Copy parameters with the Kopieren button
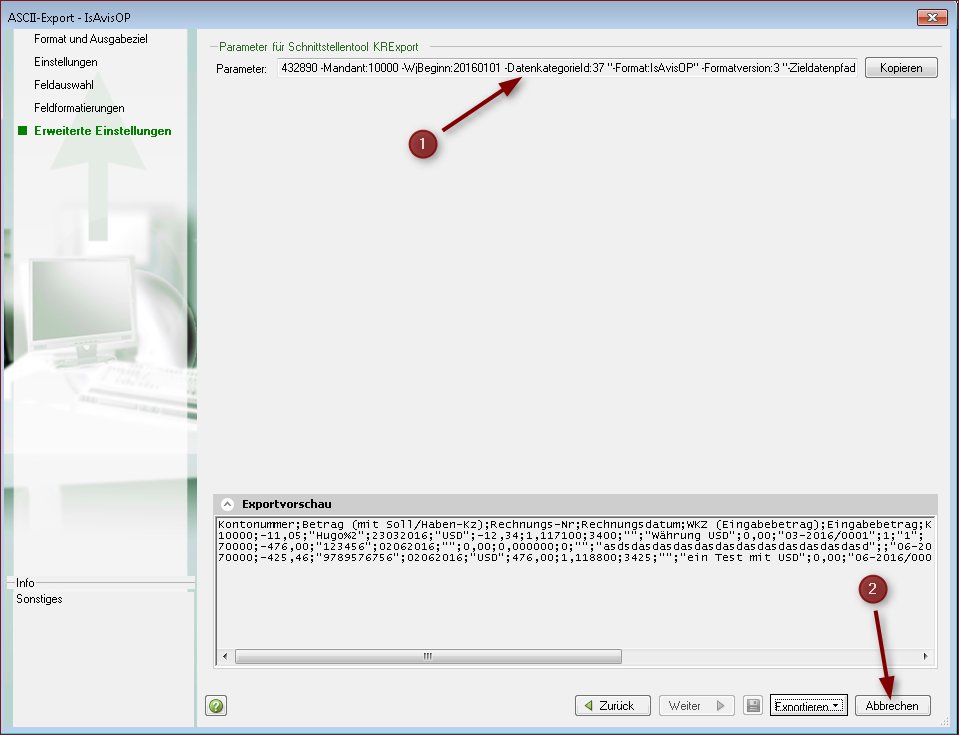The height and width of the screenshot is (735, 959). coord(901,68)
